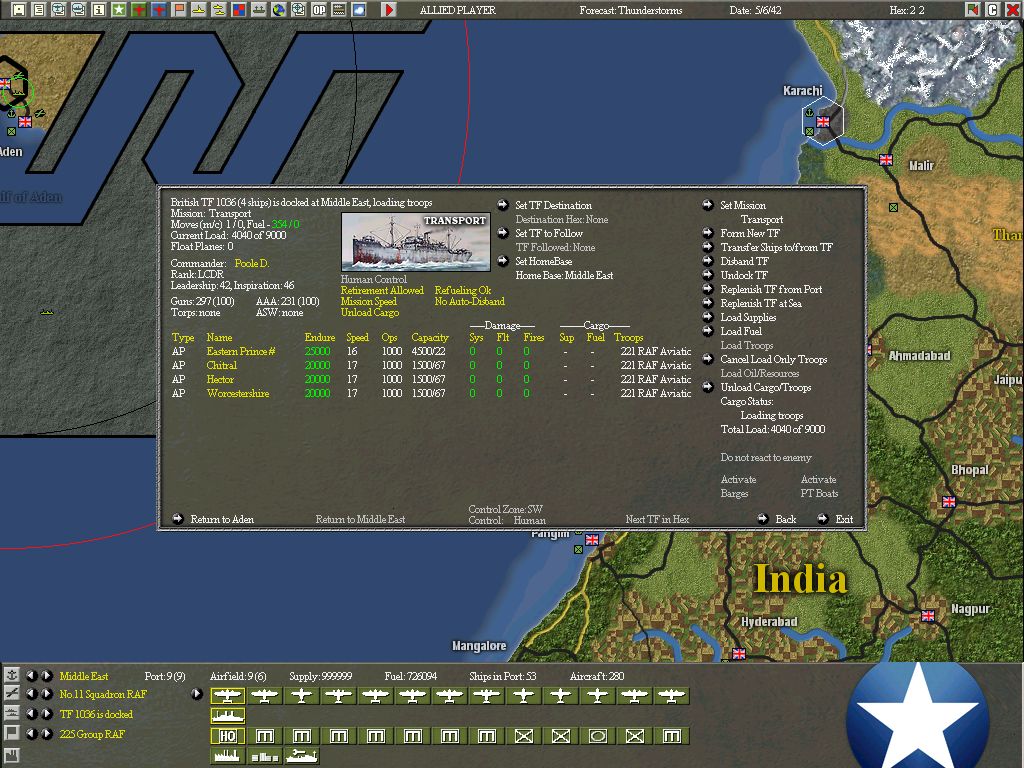Screen dimensions: 1024x768
Task: Select the docked task force ship icon
Action: point(227,716)
